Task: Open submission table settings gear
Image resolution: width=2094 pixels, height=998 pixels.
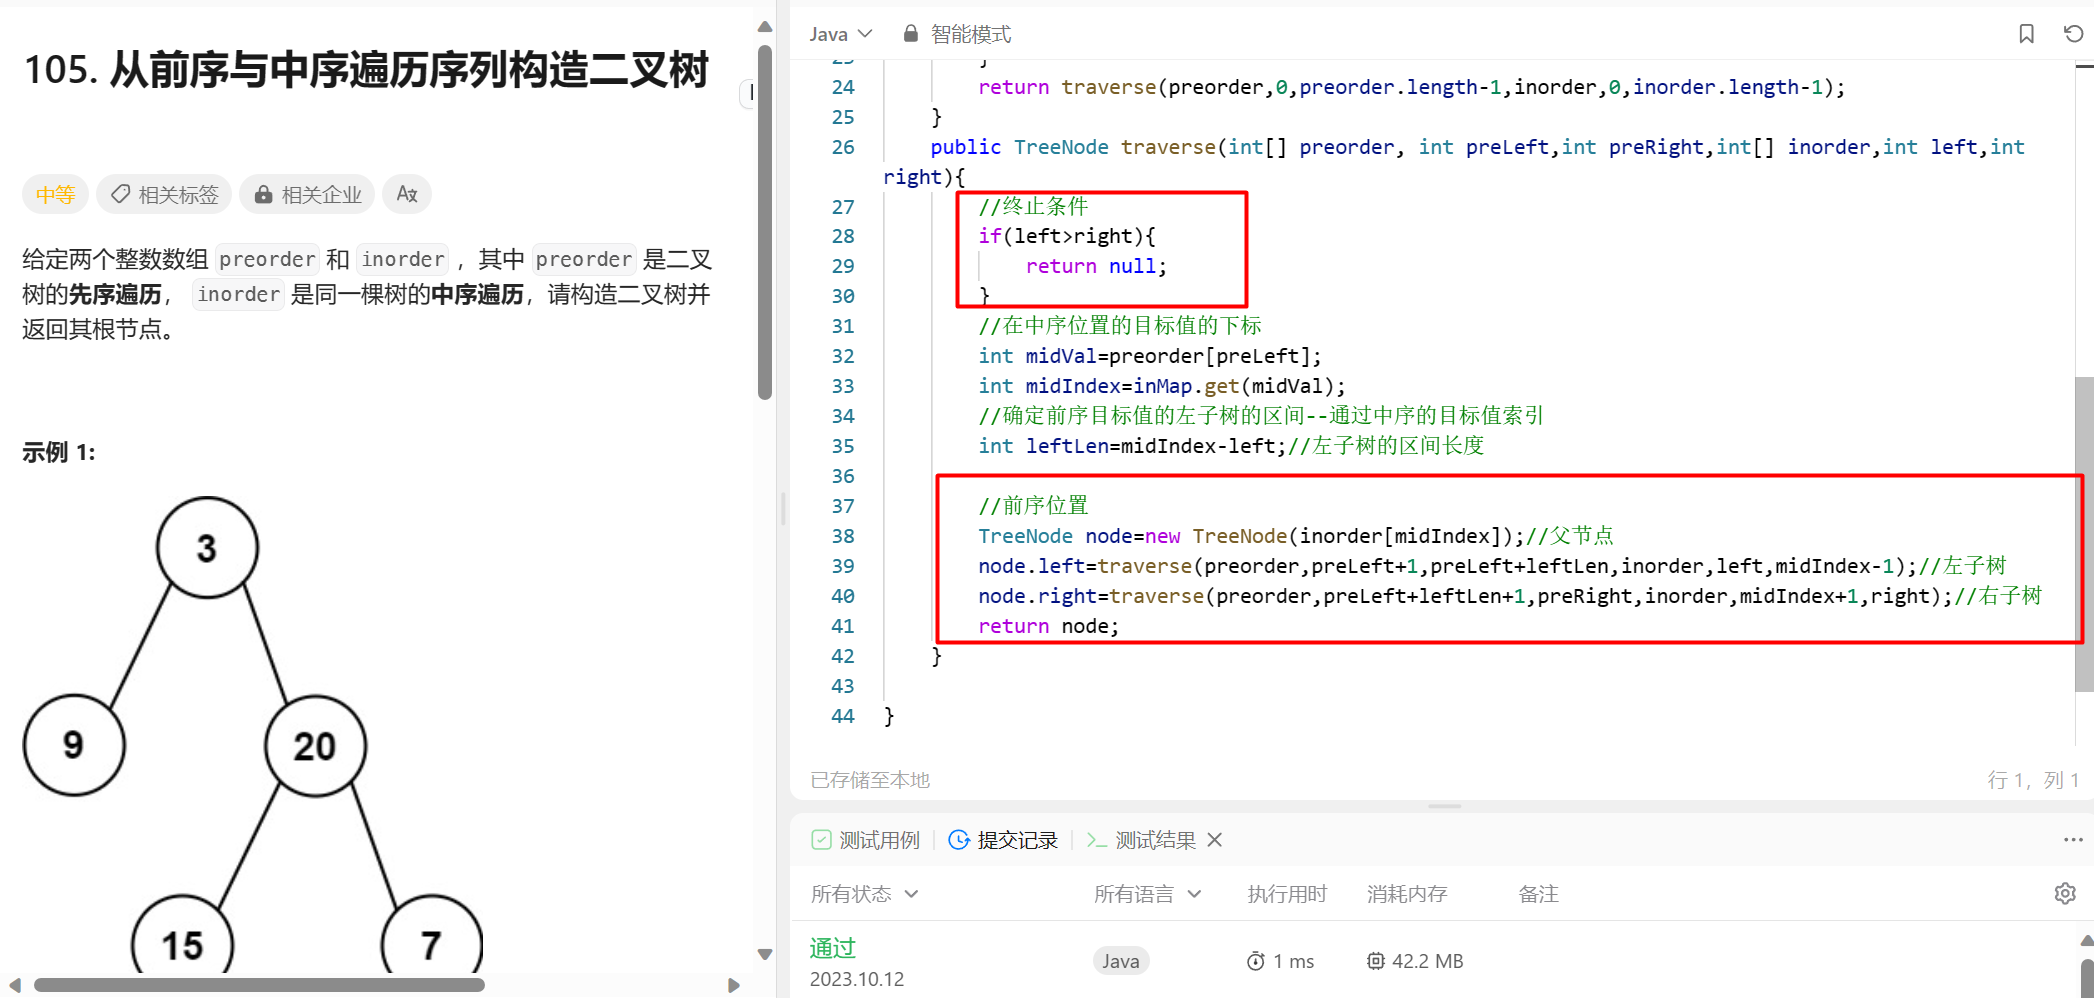Action: point(2065,894)
